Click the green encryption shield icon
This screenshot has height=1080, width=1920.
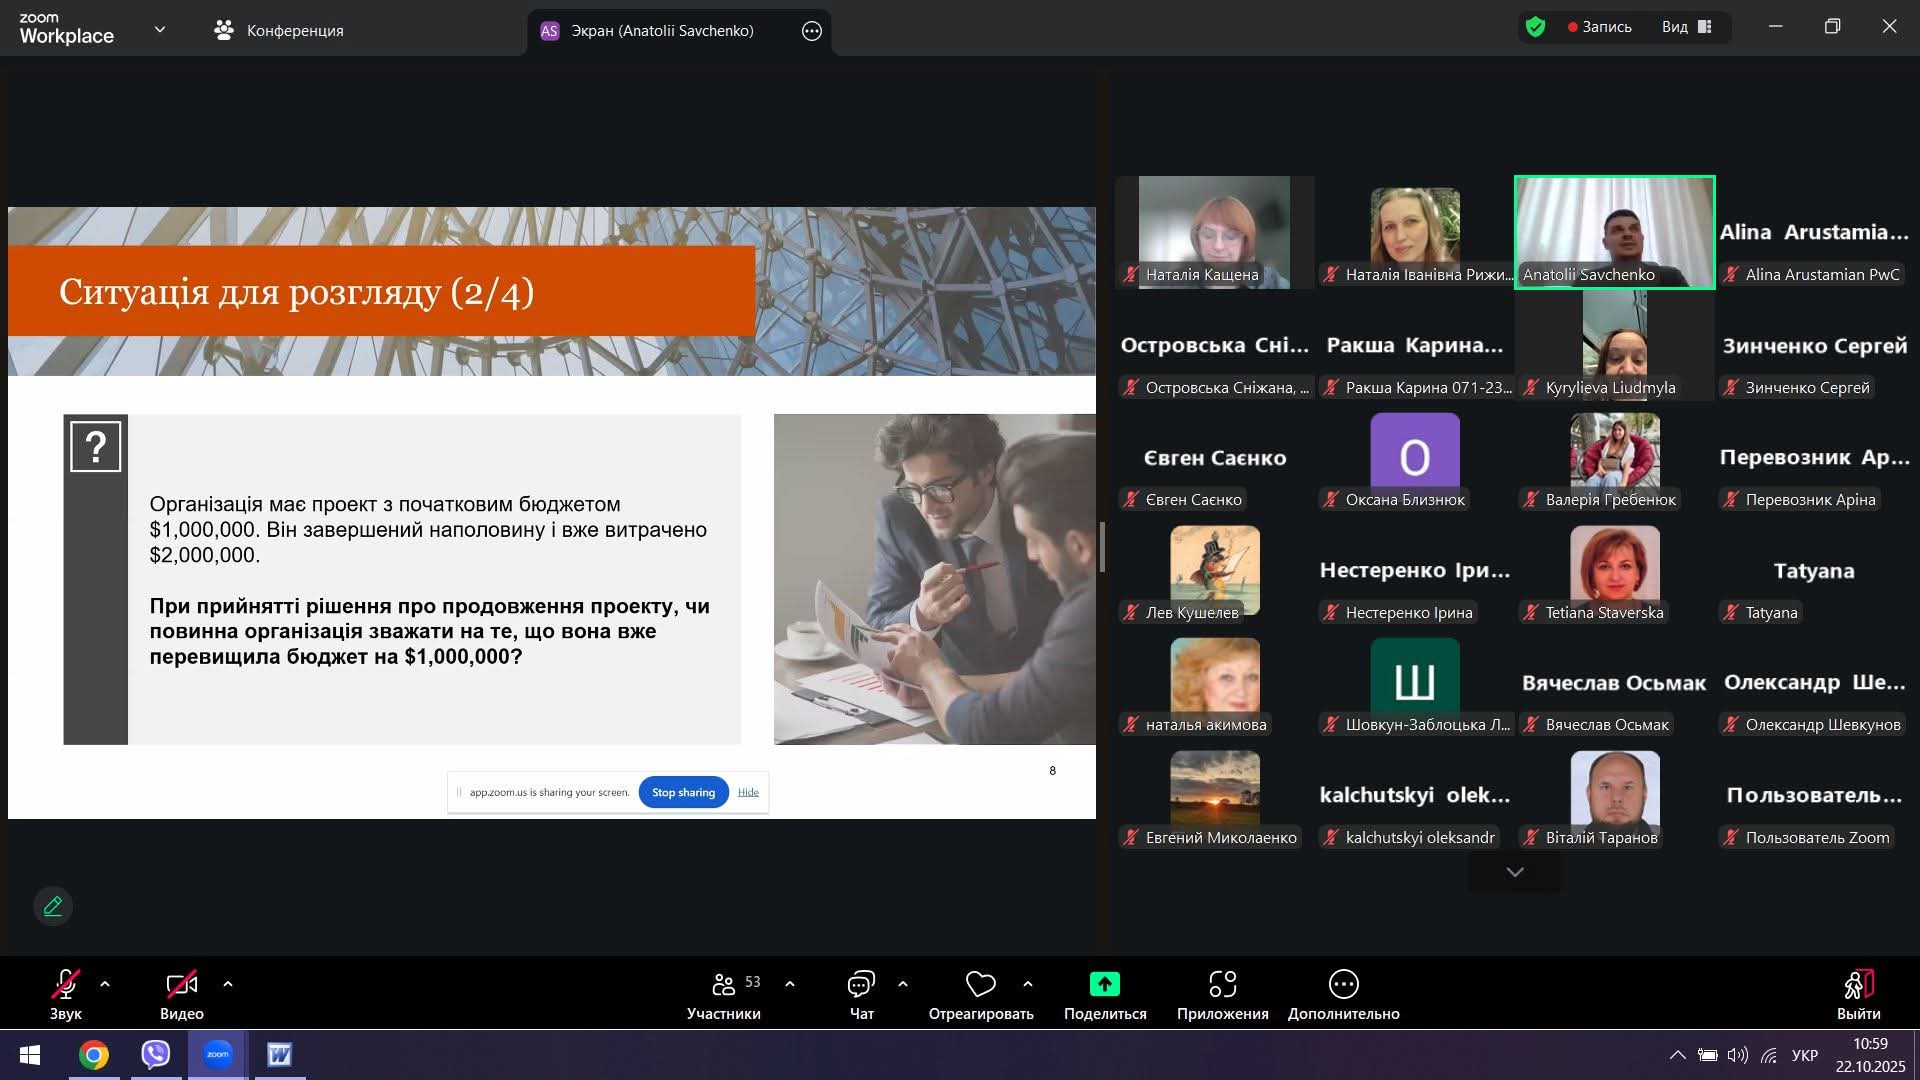pos(1535,27)
